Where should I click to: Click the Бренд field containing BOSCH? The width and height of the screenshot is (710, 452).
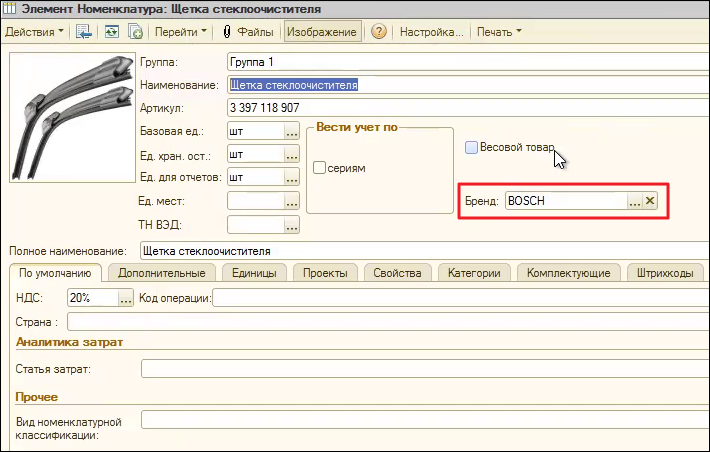(x=566, y=201)
